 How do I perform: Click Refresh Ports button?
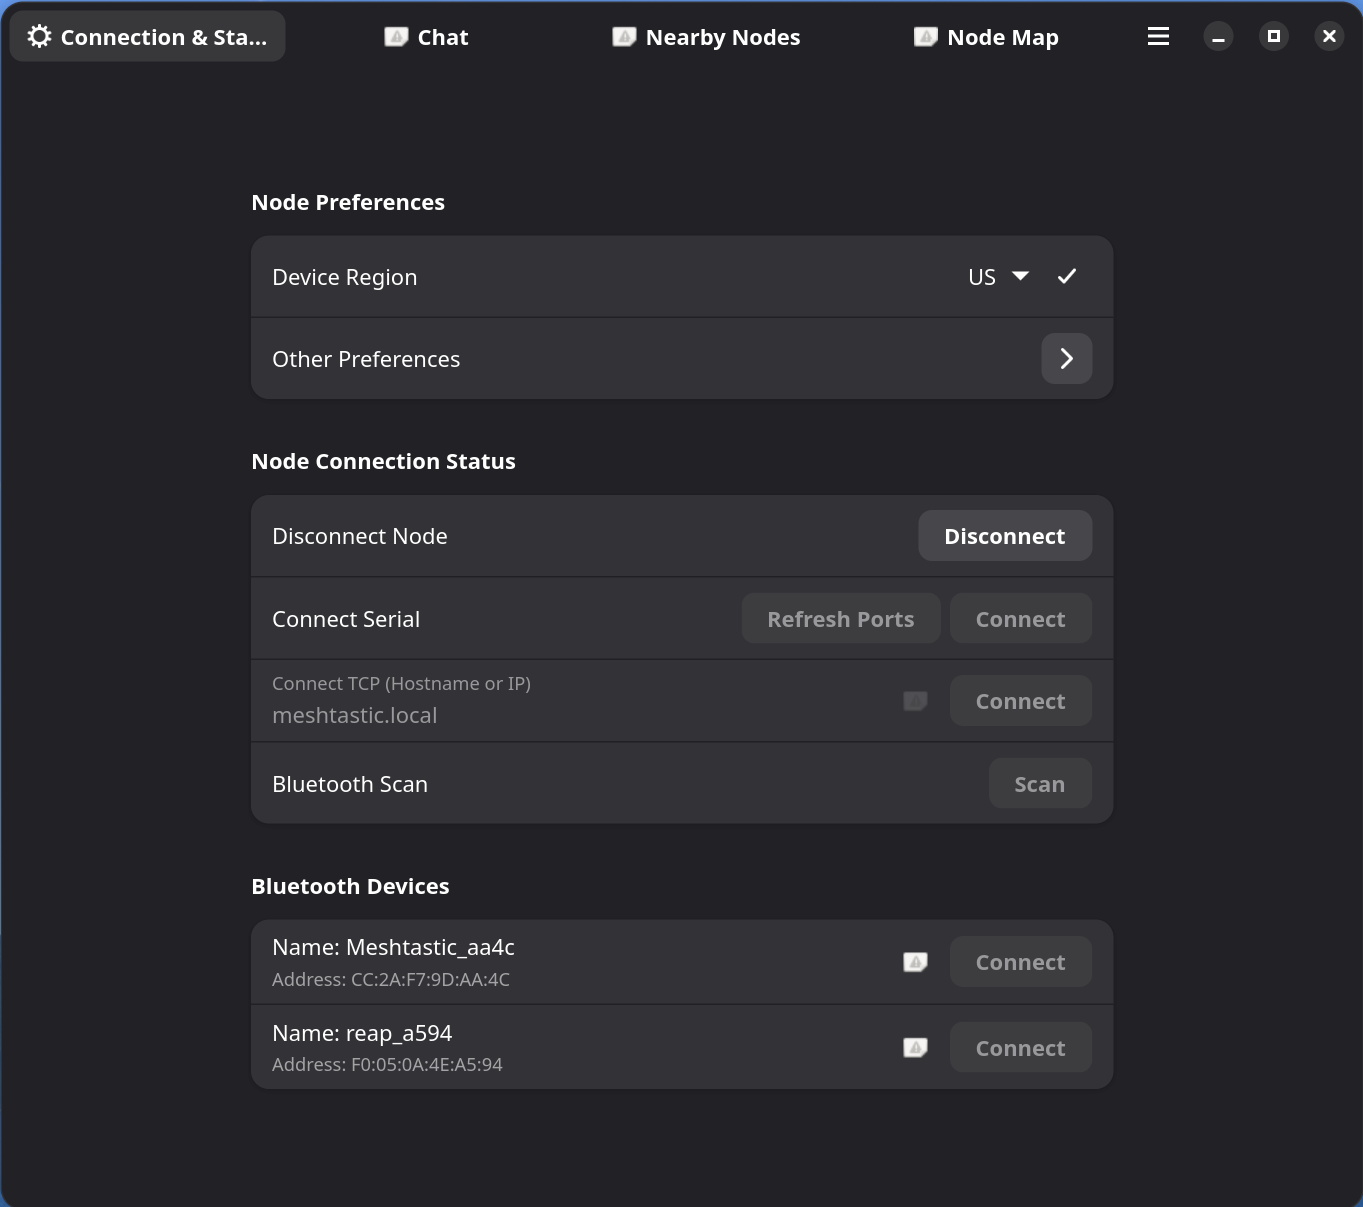pyautogui.click(x=841, y=619)
